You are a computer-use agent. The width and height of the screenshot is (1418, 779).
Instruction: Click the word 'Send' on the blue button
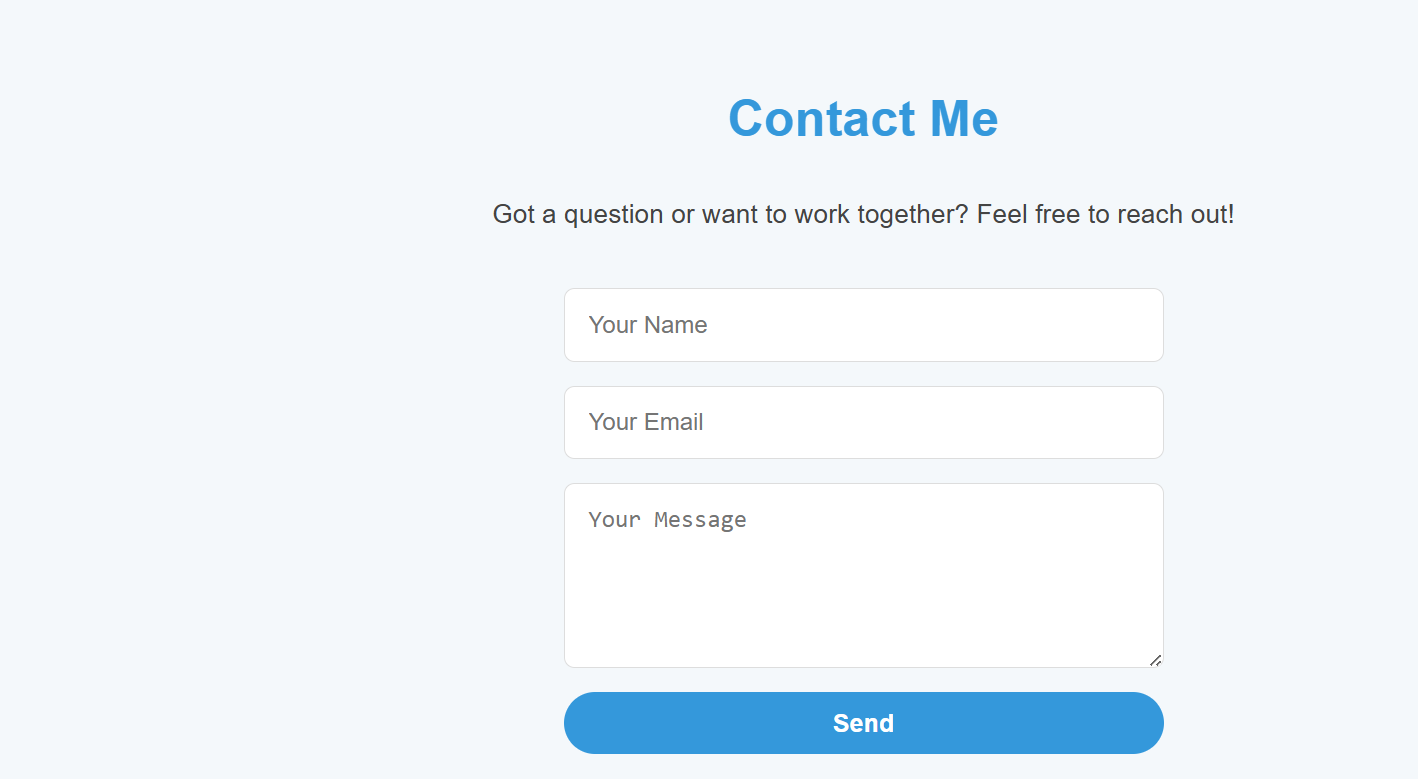[863, 723]
